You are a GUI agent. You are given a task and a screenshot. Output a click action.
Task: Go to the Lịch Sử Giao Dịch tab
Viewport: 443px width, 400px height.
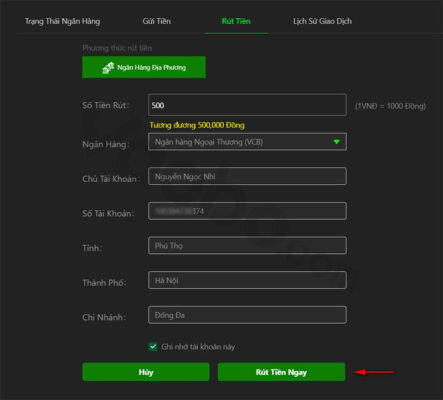322,21
